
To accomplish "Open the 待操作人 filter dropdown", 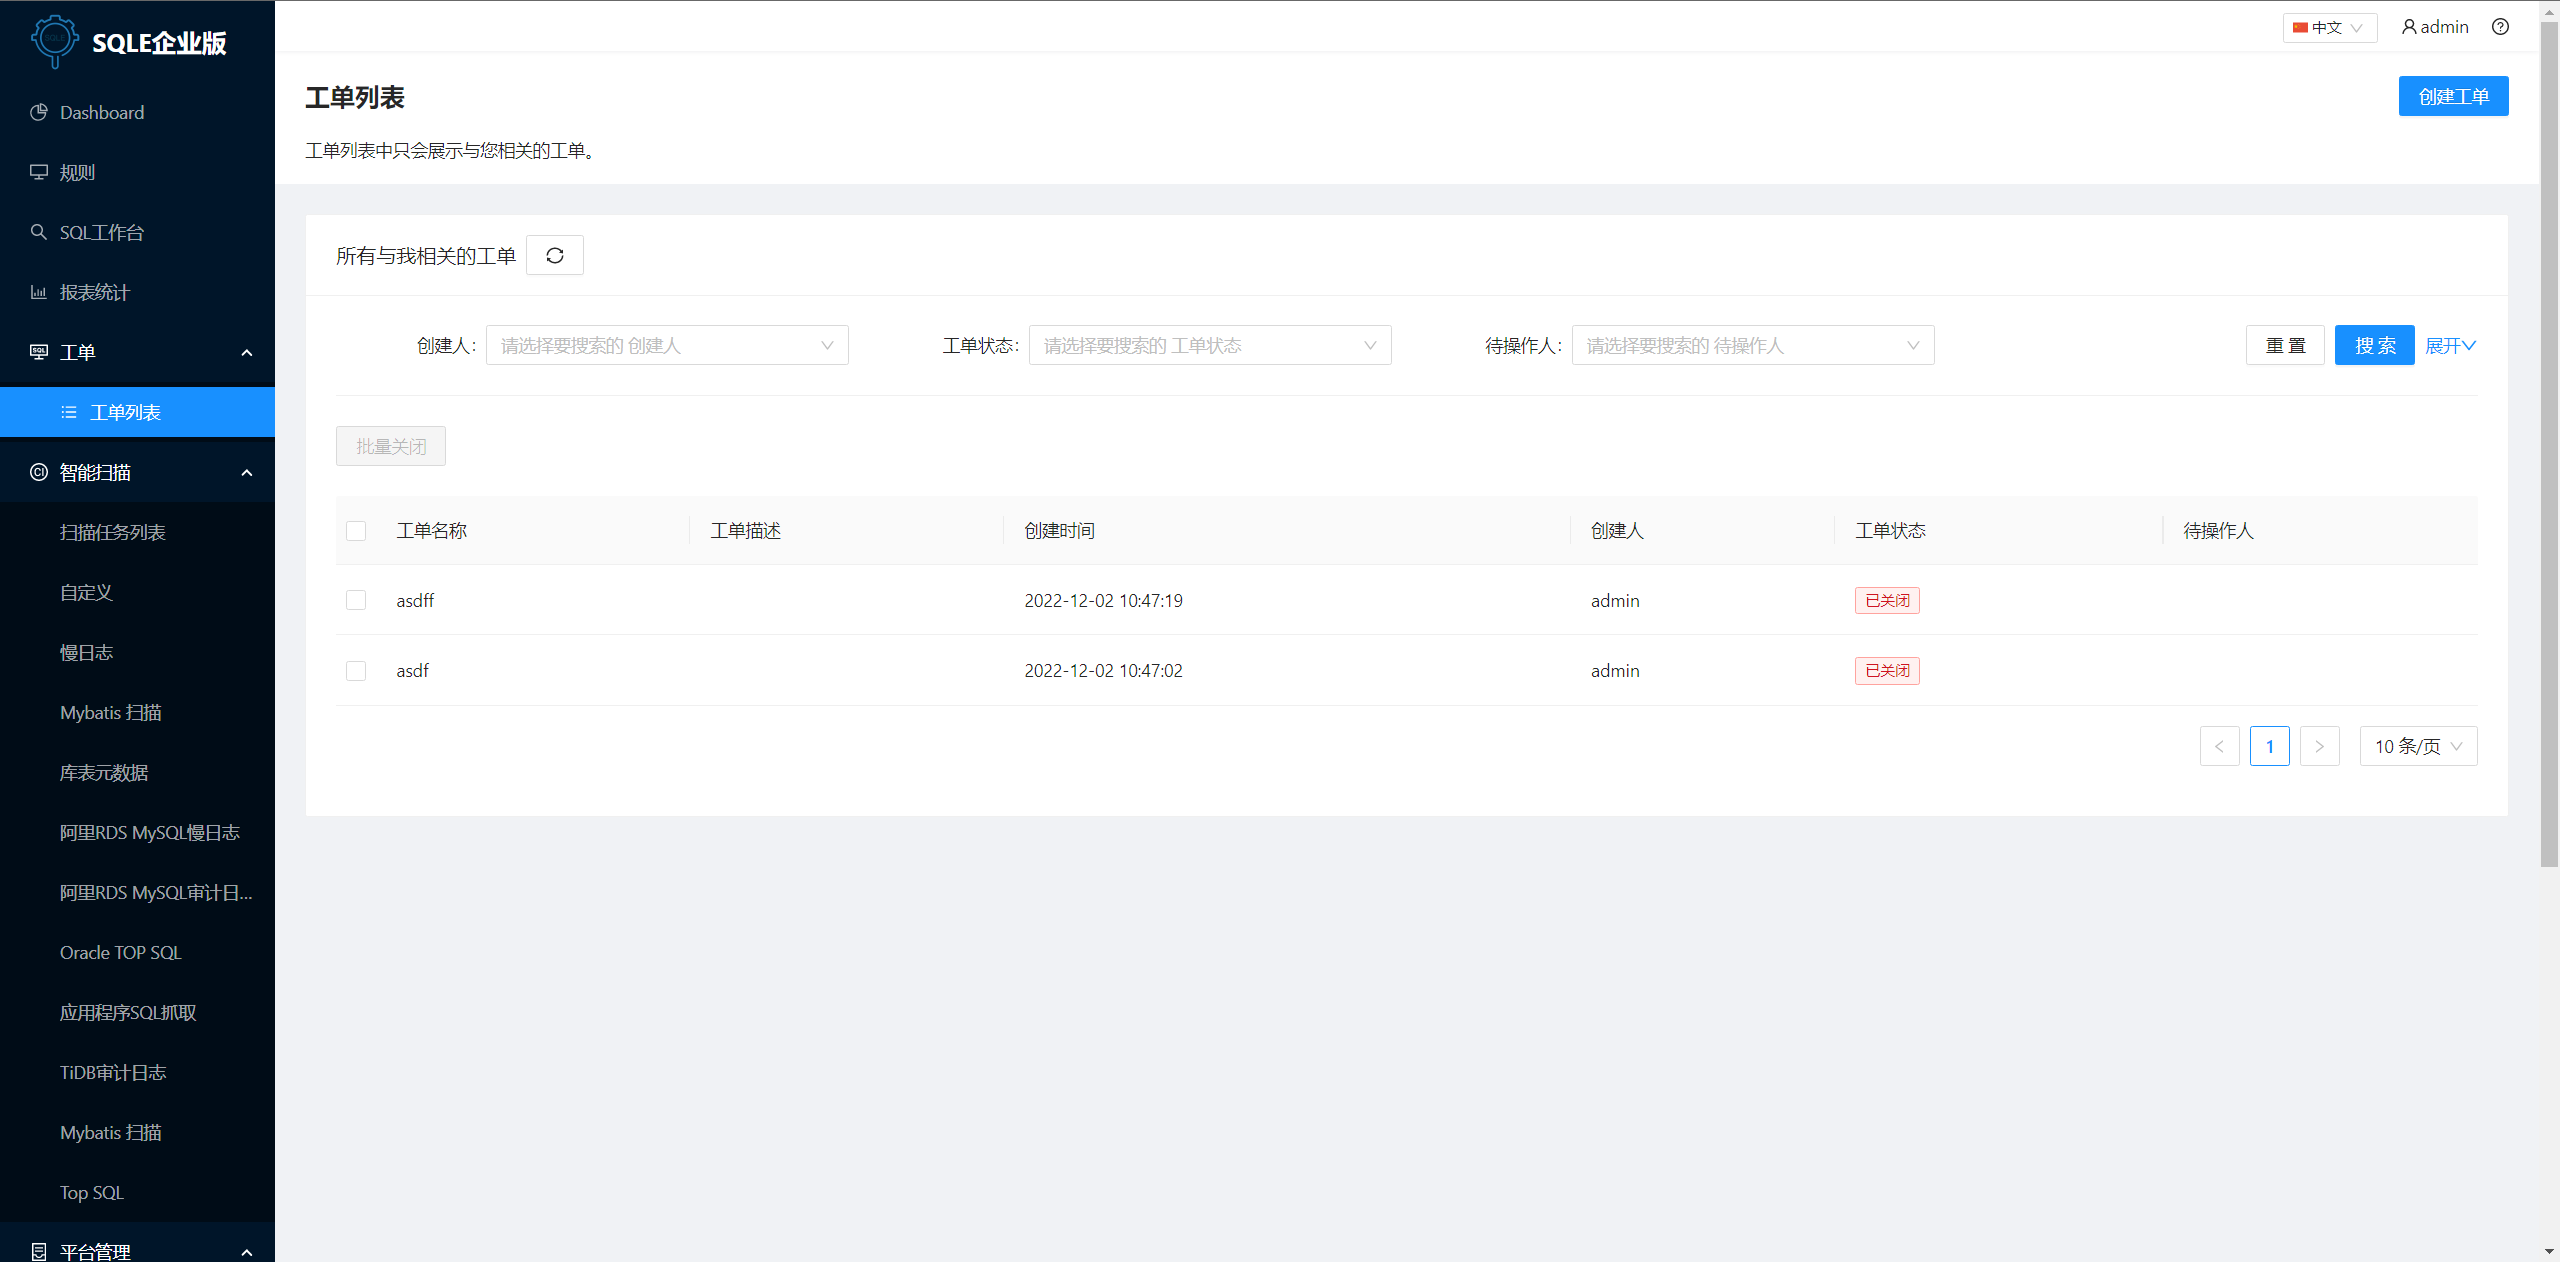I will click(1753, 345).
